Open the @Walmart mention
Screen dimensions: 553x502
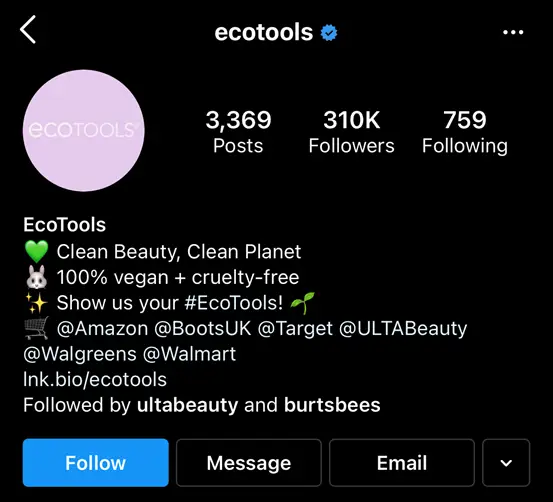[189, 354]
